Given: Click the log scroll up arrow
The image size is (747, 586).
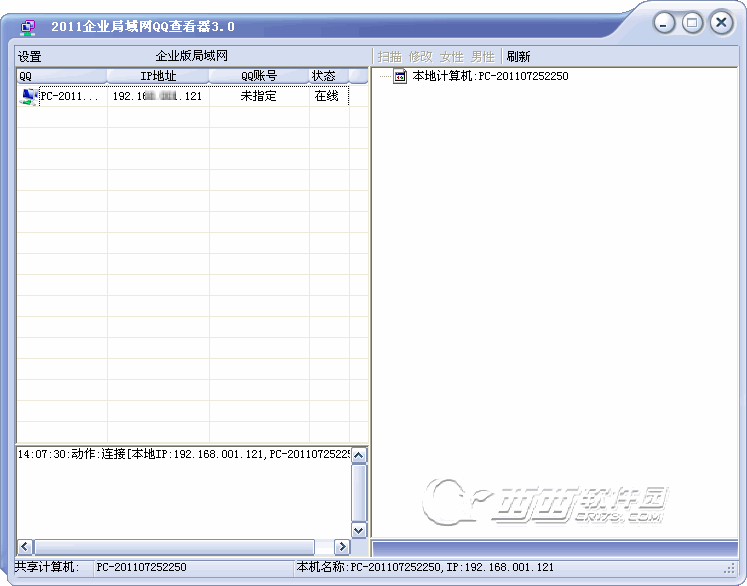Looking at the screenshot, I should [359, 455].
